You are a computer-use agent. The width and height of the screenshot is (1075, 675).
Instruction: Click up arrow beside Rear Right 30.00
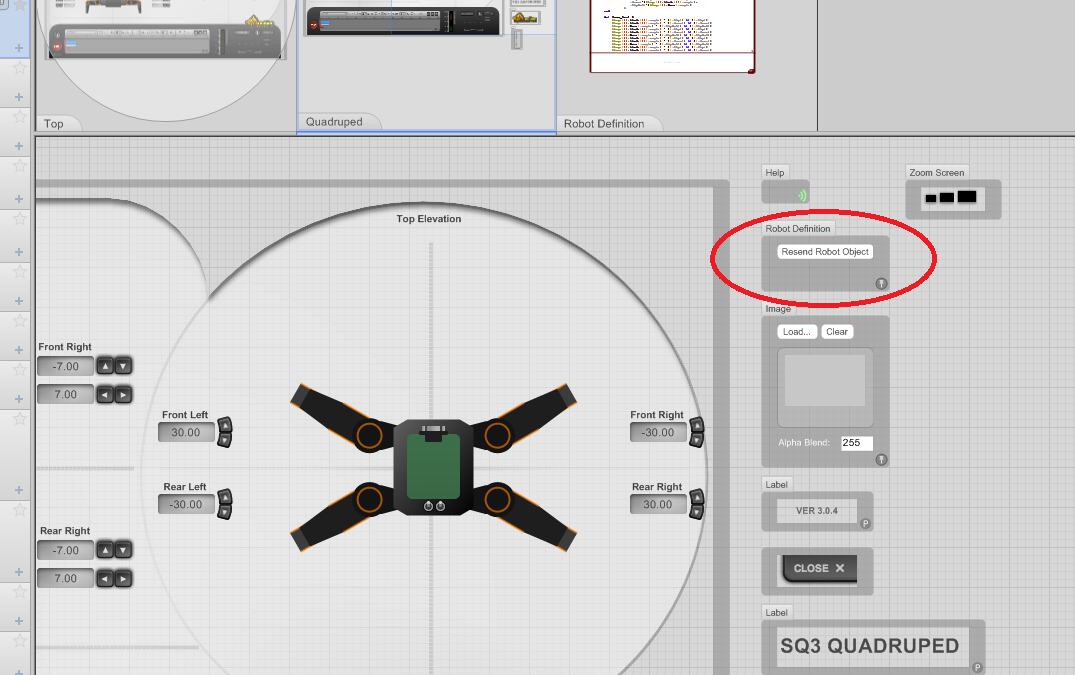(697, 497)
